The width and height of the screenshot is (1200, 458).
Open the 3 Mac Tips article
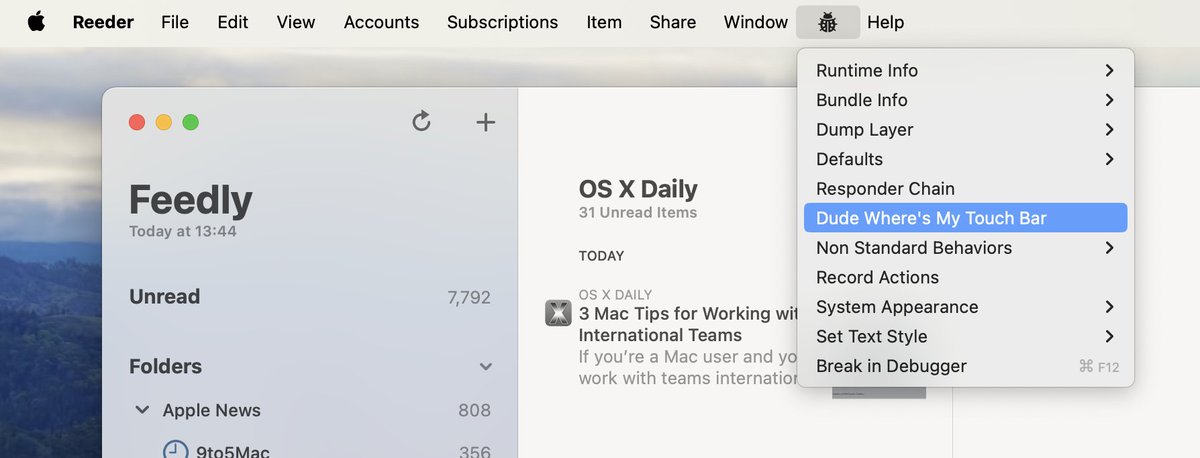tap(689, 324)
